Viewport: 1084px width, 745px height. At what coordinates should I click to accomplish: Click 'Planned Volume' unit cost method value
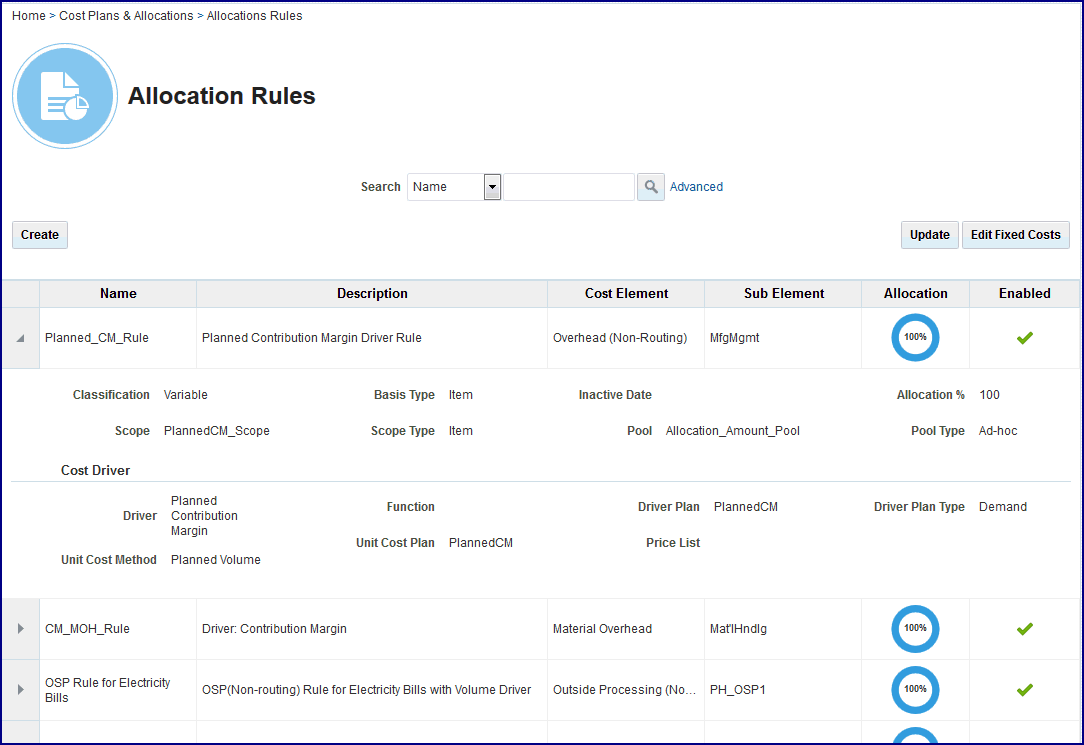pos(216,560)
